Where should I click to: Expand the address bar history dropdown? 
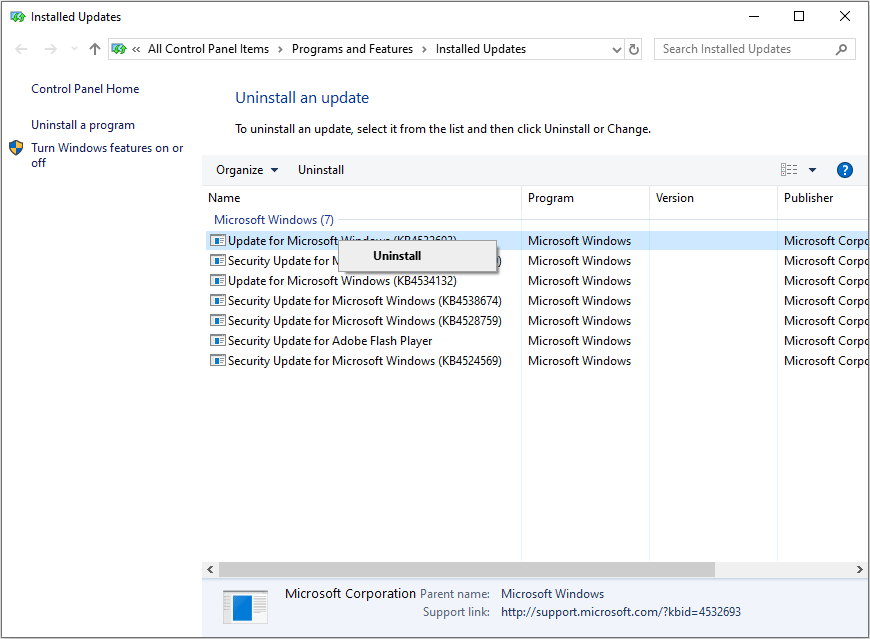coord(616,49)
